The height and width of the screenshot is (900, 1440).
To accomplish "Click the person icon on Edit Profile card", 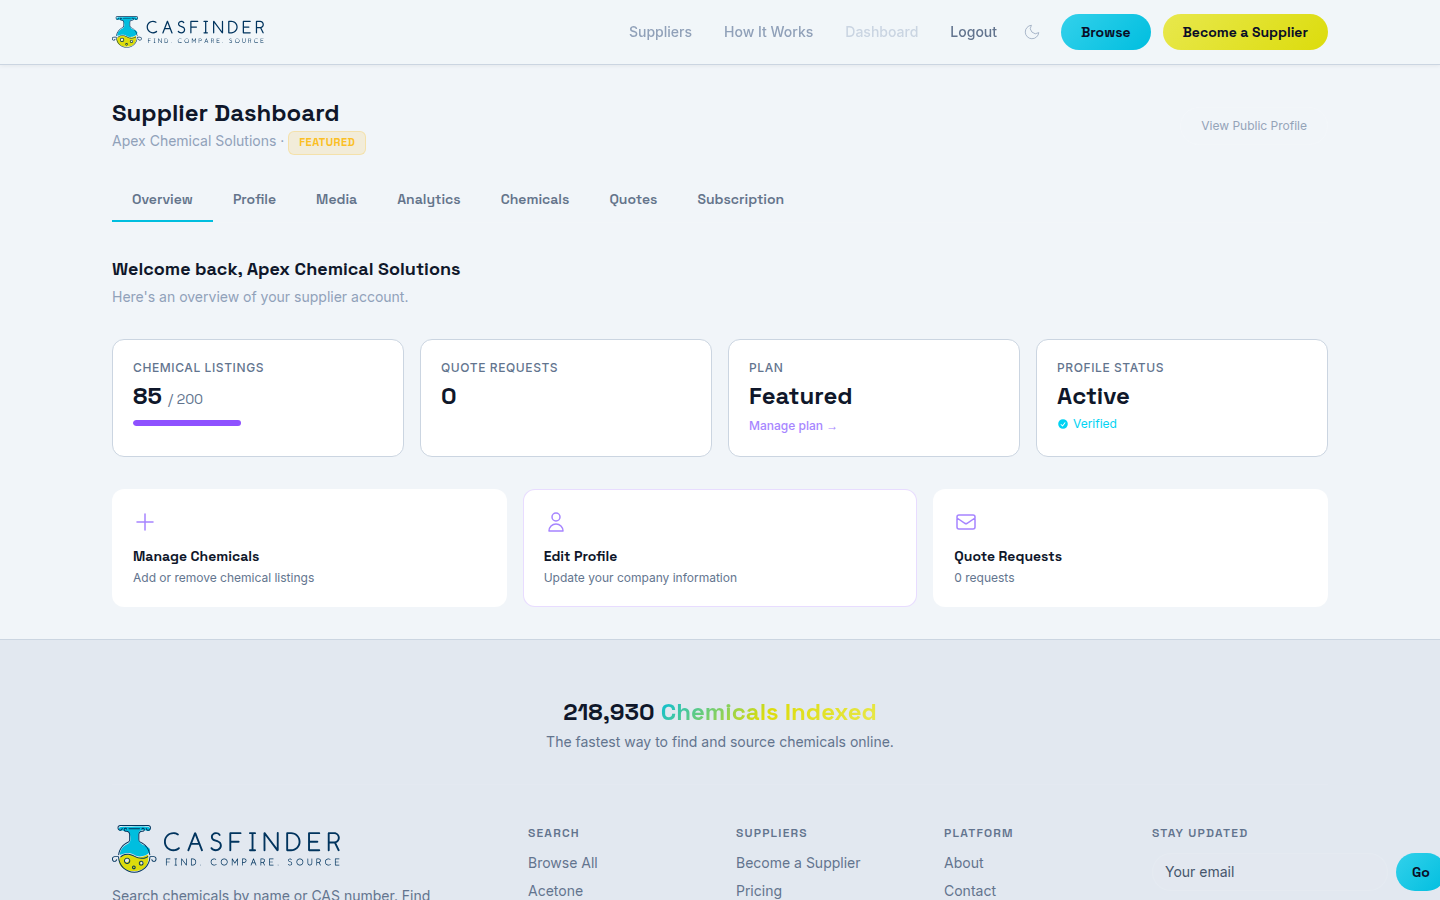I will point(555,521).
